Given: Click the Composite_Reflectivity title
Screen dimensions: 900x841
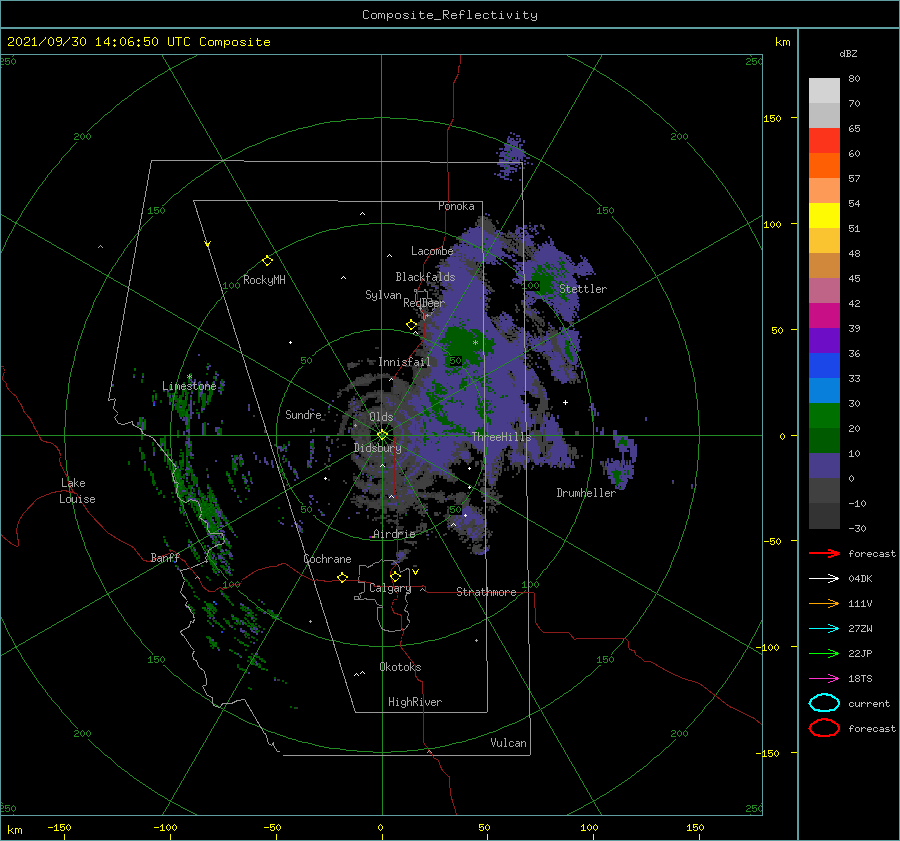Looking at the screenshot, I should click(x=450, y=15).
